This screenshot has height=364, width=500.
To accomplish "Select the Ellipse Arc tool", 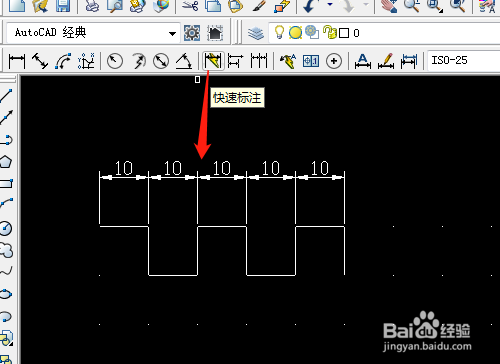I will click(x=7, y=316).
